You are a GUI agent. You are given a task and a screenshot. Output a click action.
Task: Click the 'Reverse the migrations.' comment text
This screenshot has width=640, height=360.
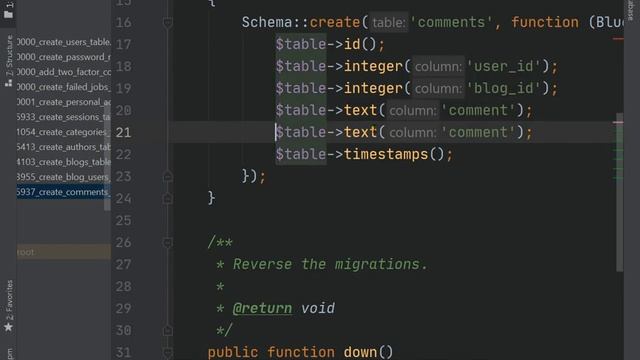[330, 264]
